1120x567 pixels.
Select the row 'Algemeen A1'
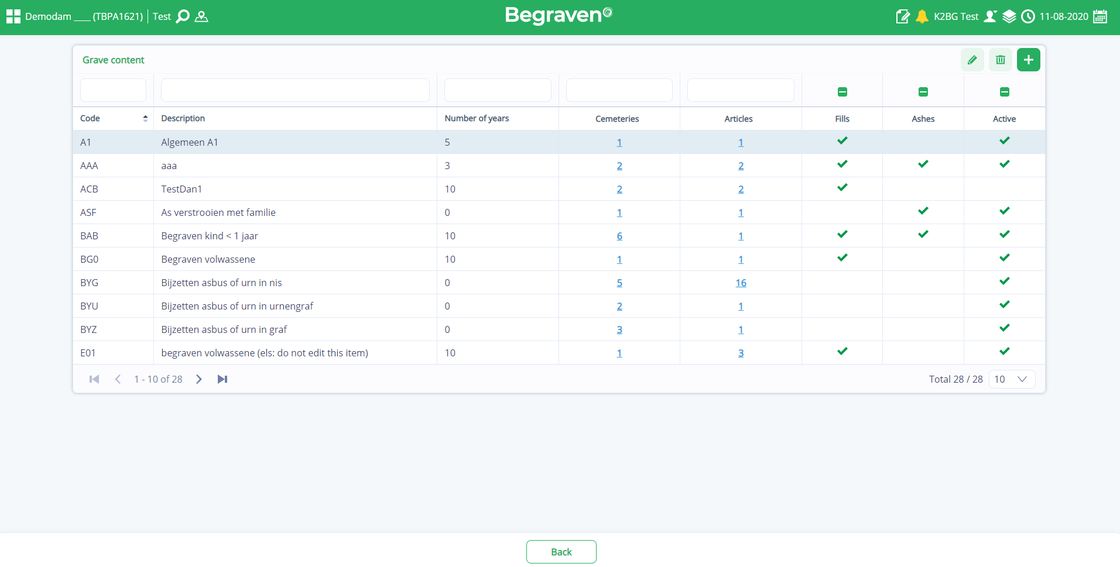(x=559, y=142)
